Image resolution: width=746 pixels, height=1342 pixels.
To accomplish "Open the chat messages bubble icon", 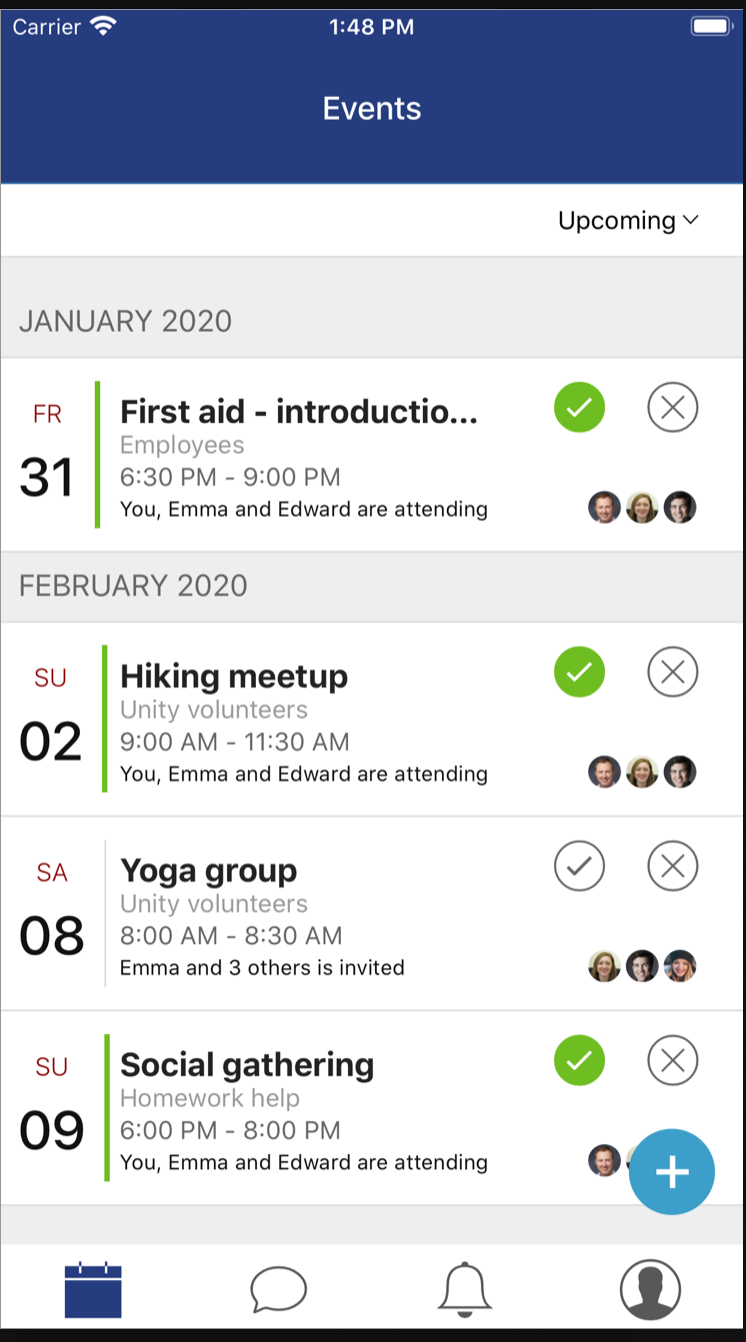I will coord(279,1289).
